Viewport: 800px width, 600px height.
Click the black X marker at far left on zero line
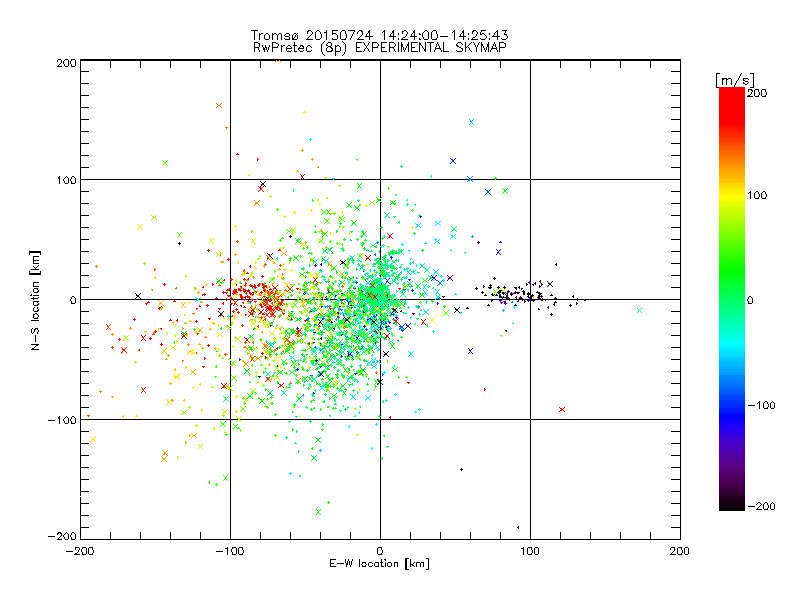click(x=137, y=296)
